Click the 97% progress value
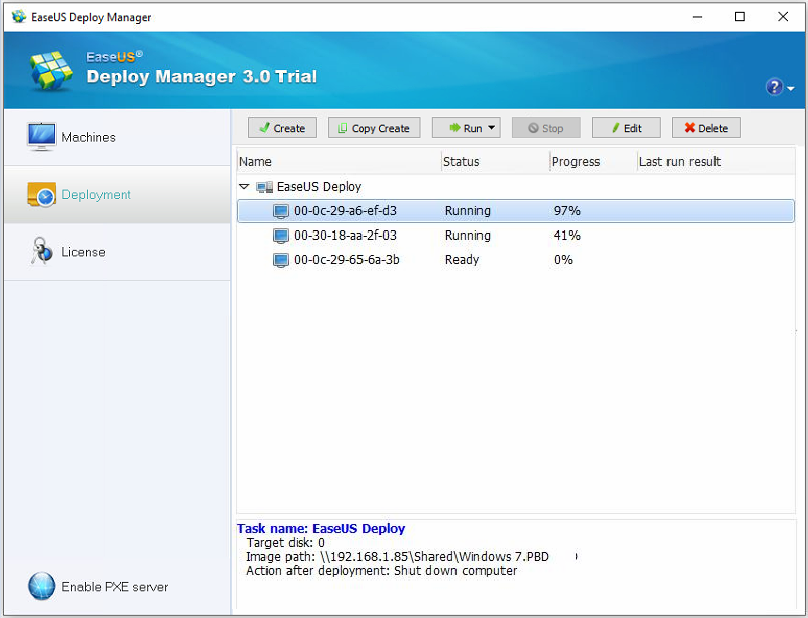This screenshot has width=808, height=618. pyautogui.click(x=567, y=211)
